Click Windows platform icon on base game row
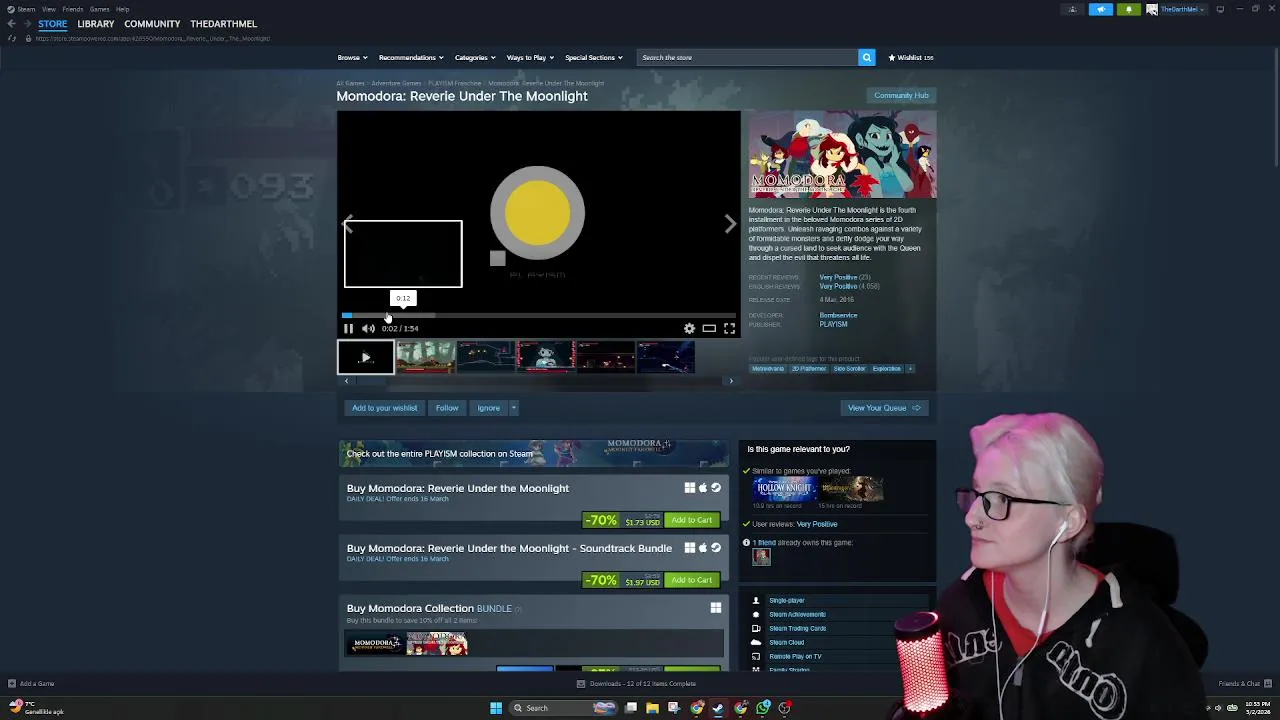The width and height of the screenshot is (1280, 720). [690, 488]
